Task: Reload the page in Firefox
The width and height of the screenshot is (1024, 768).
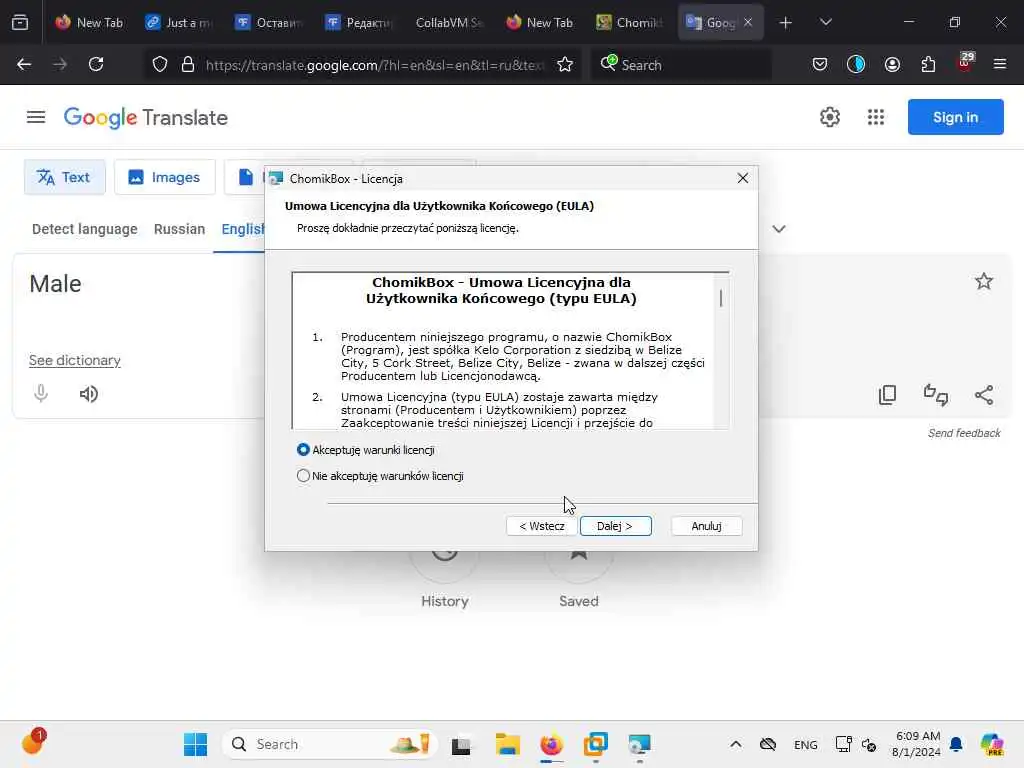Action: click(96, 65)
